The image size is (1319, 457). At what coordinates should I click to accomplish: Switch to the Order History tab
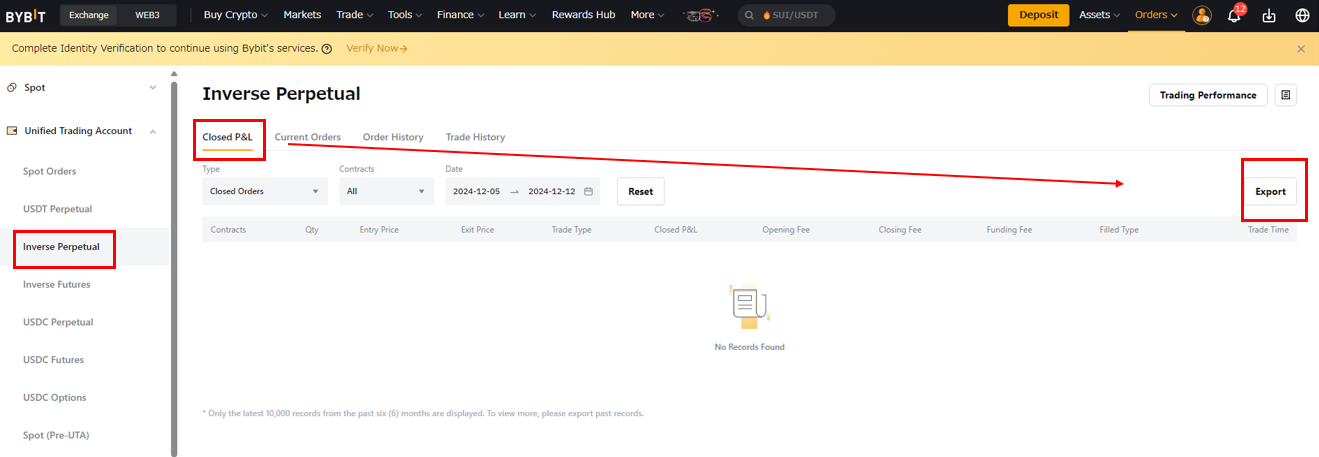[393, 137]
